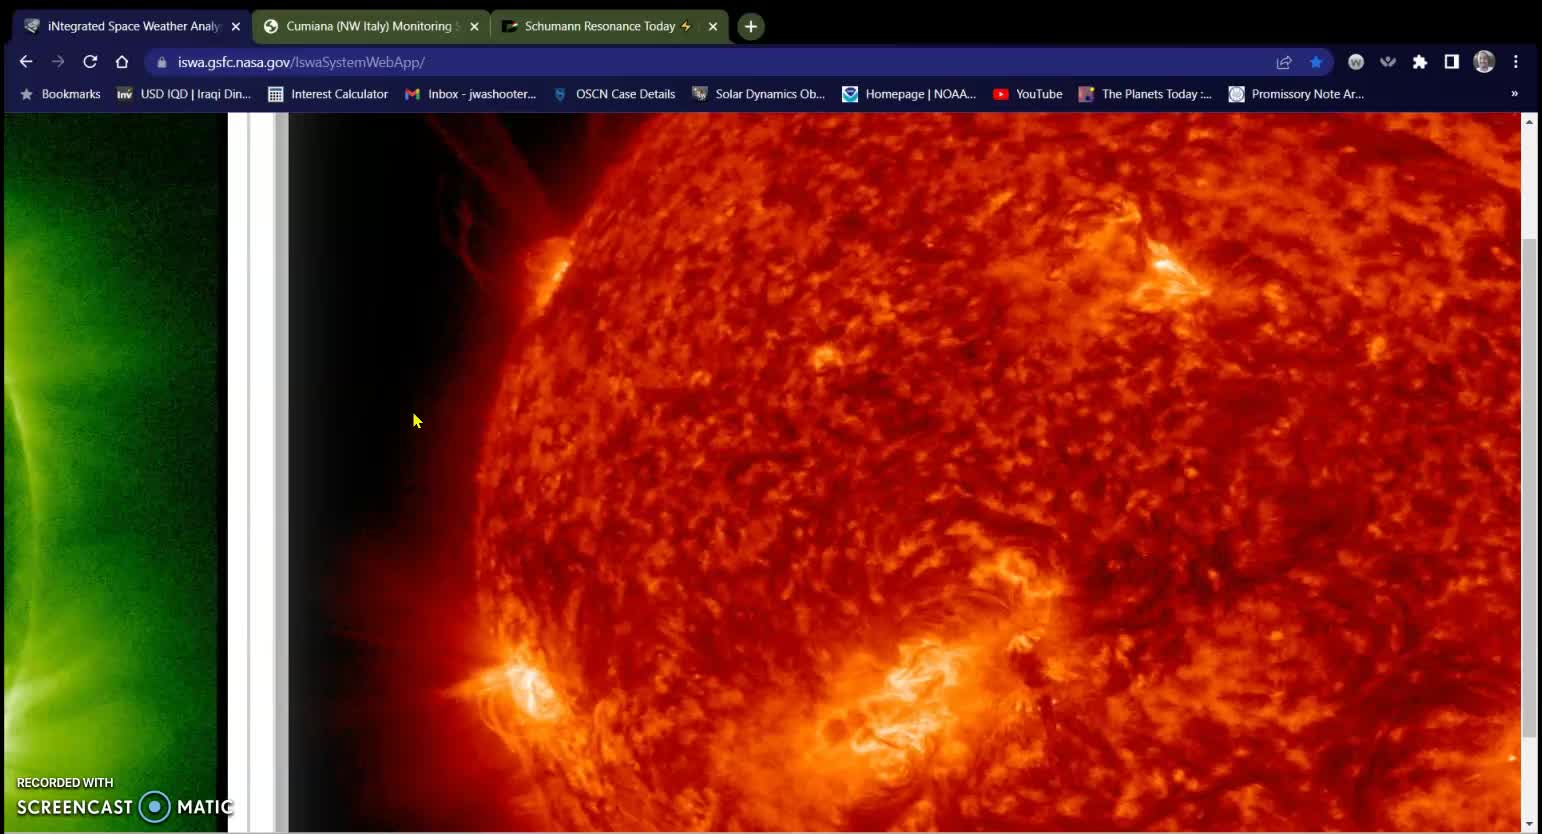Reload the current page

90,62
